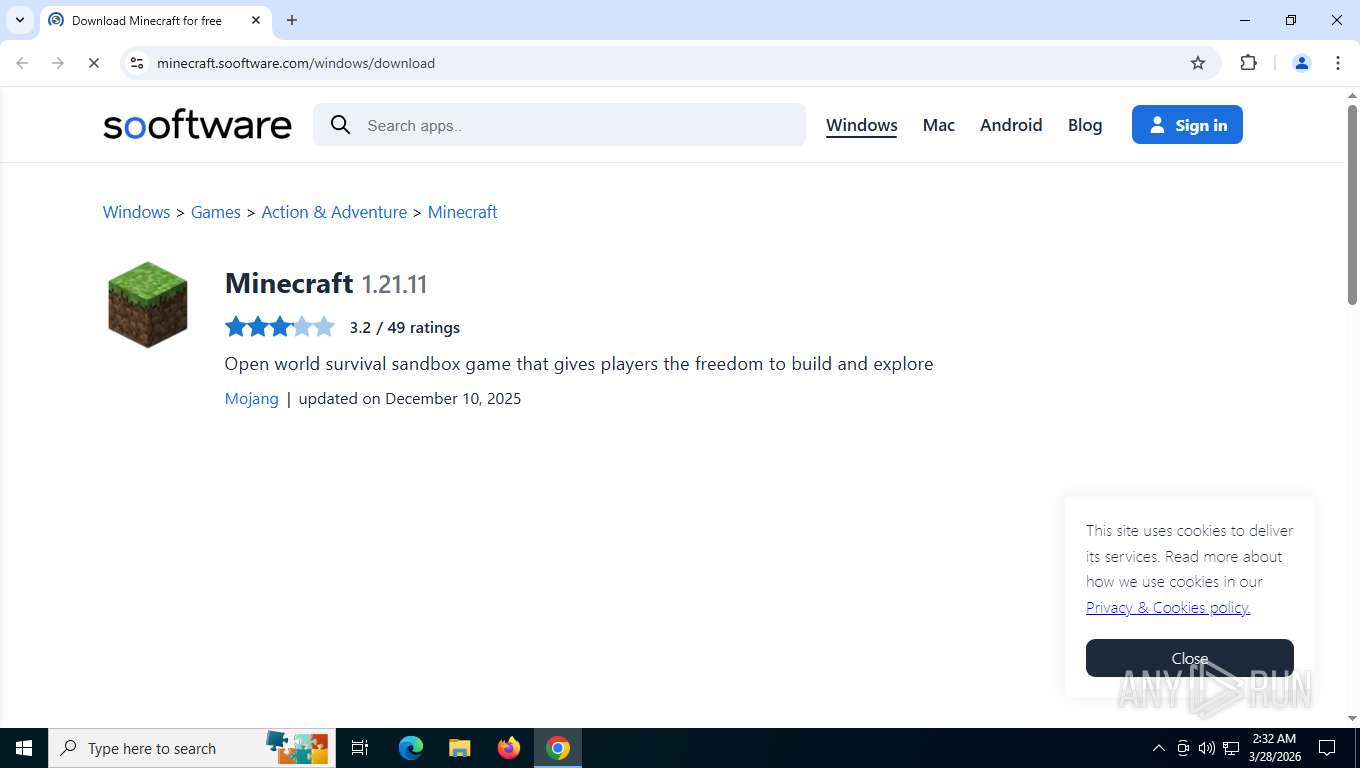Focus the taskbar Type here to search box
The height and width of the screenshot is (768, 1360).
pyautogui.click(x=192, y=748)
